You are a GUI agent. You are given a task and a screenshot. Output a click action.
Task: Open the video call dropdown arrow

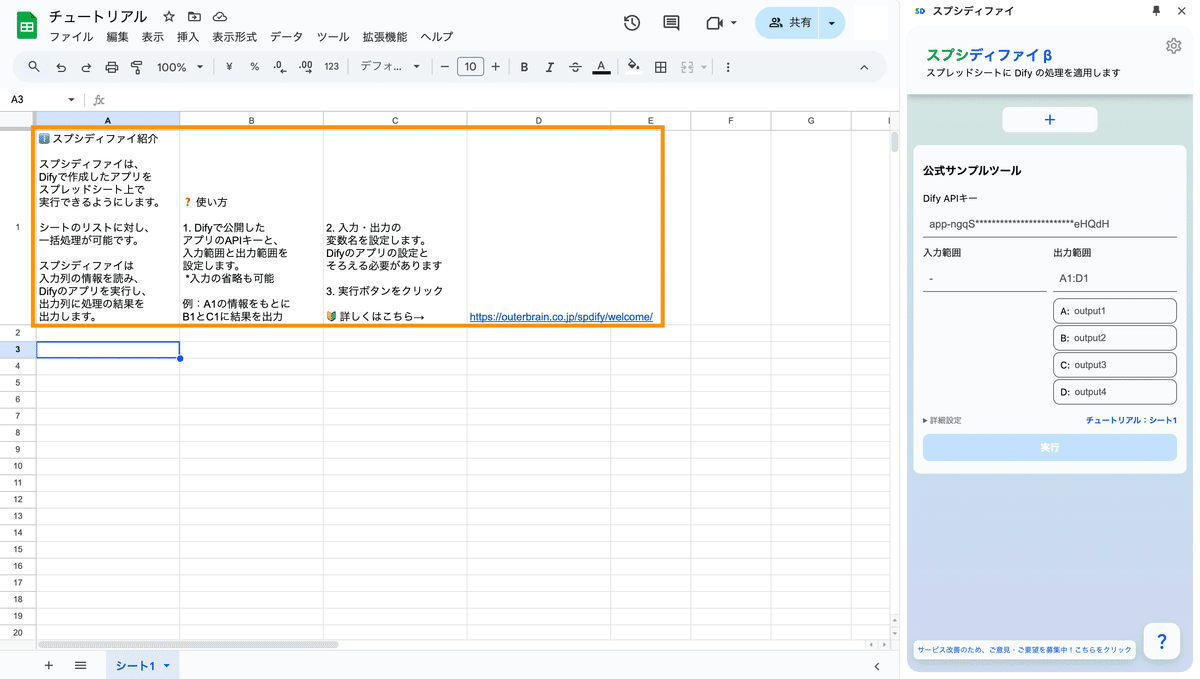pyautogui.click(x=734, y=23)
